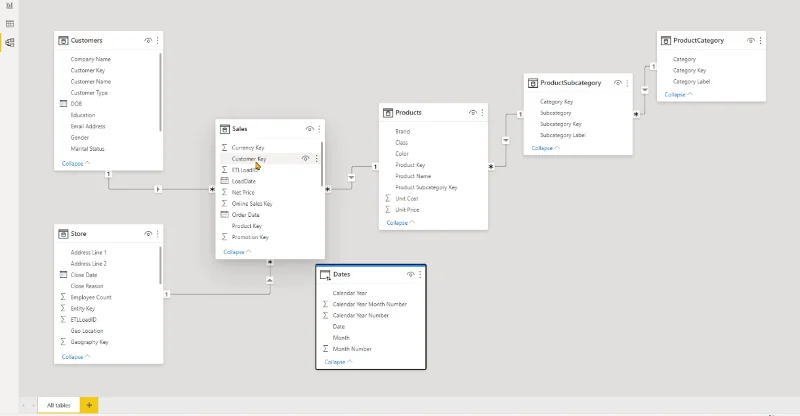
Task: Select Store-to-Sales relationship arrow
Action: 269,280
